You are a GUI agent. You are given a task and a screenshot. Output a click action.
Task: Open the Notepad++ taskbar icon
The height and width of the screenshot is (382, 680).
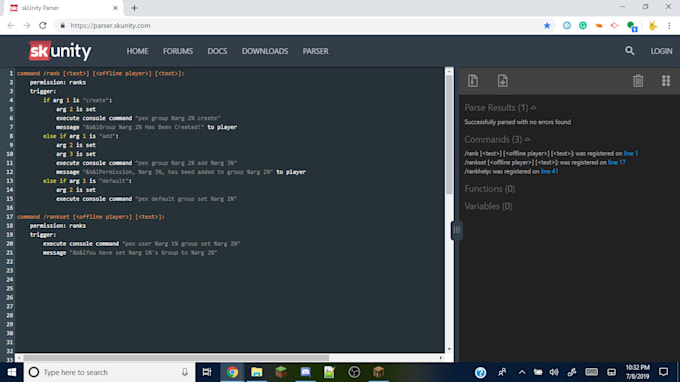click(x=330, y=372)
